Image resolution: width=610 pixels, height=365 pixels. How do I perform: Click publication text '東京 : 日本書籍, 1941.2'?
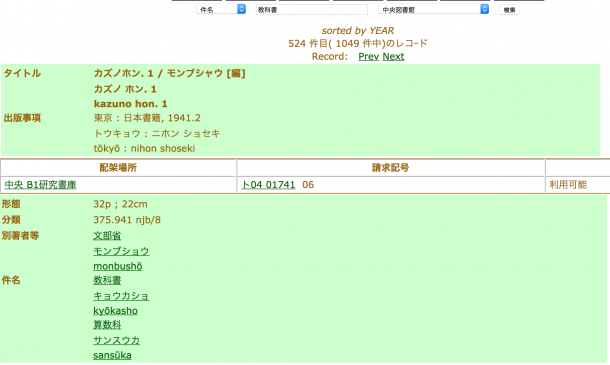(147, 118)
